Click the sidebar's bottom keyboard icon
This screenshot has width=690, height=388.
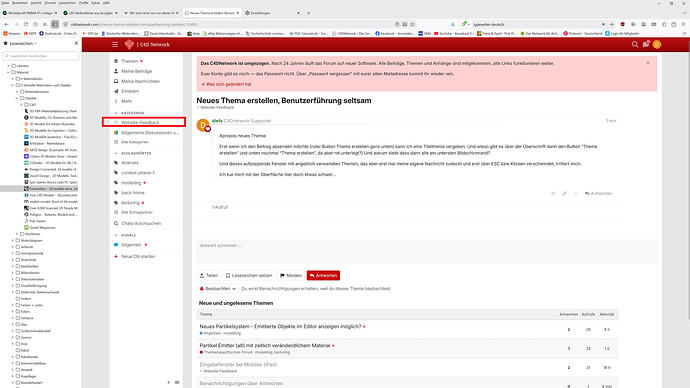point(177,382)
